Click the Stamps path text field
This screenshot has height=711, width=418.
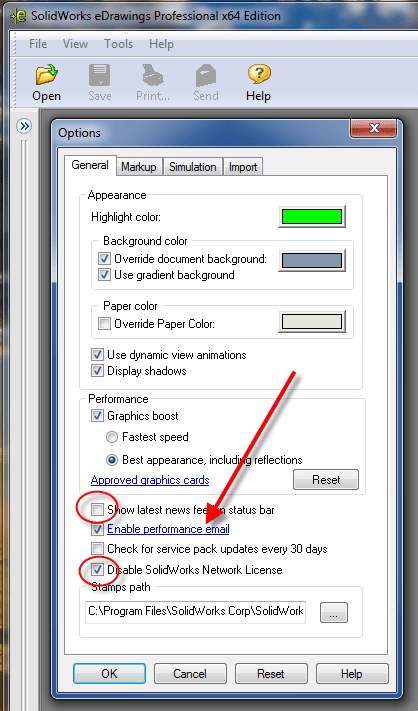pos(195,612)
